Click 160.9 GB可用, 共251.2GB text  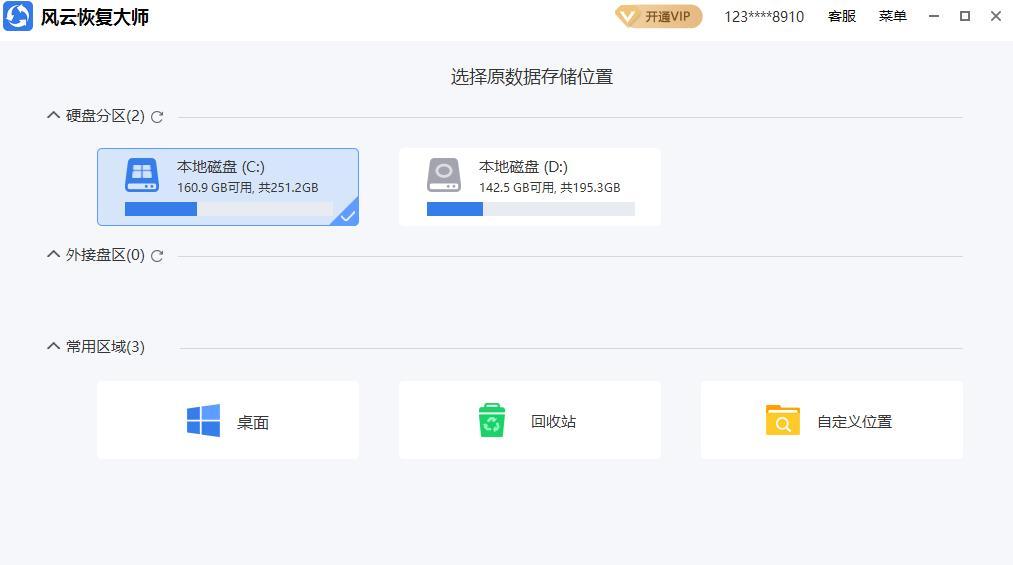click(247, 187)
